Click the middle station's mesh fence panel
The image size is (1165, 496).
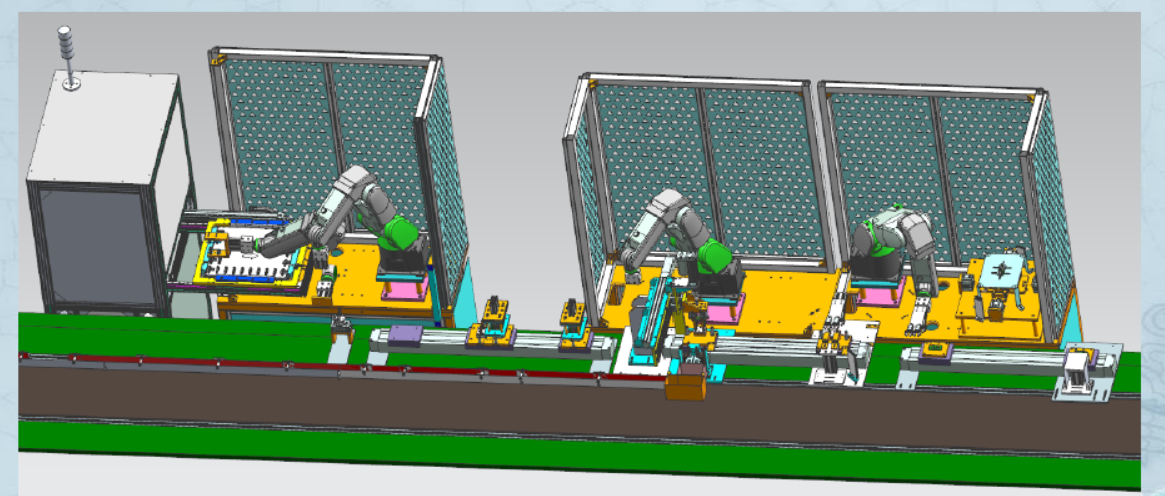tap(700, 150)
